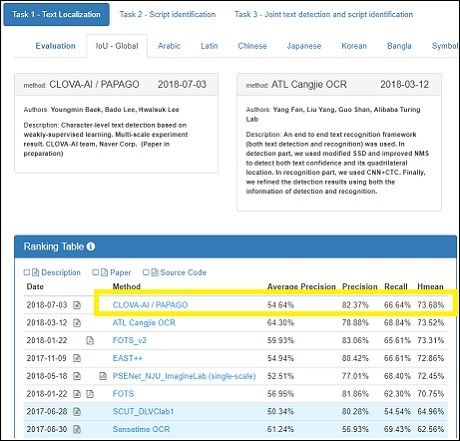Click the Average Precision column header
Image resolution: width=460 pixels, height=441 pixels.
(301, 287)
